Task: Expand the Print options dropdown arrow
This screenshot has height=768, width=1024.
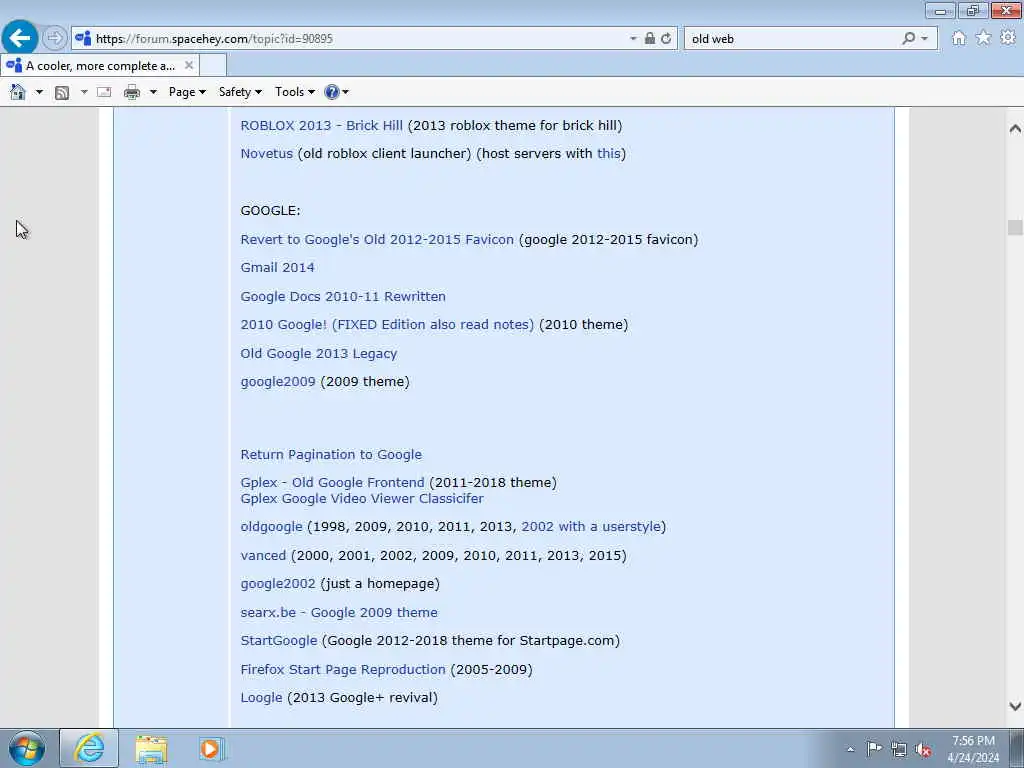Action: point(153,92)
